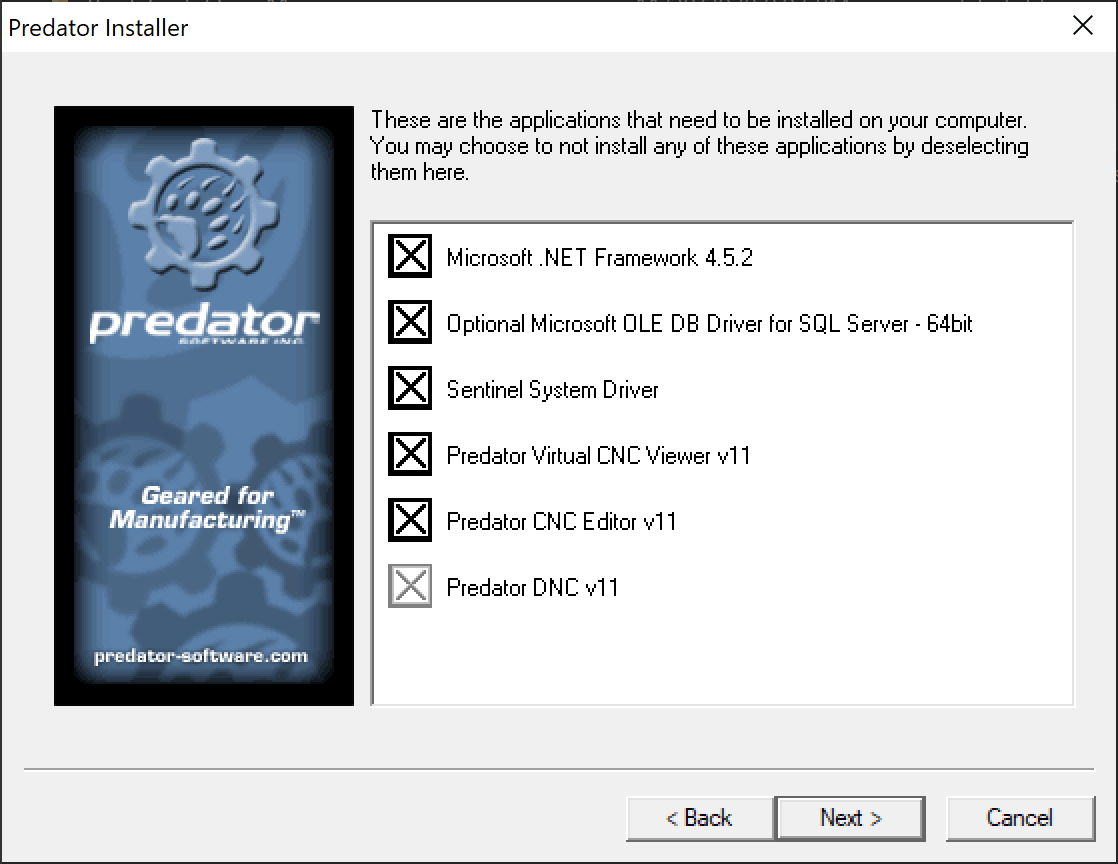Click the Next > button
This screenshot has width=1118, height=864.
coord(850,818)
